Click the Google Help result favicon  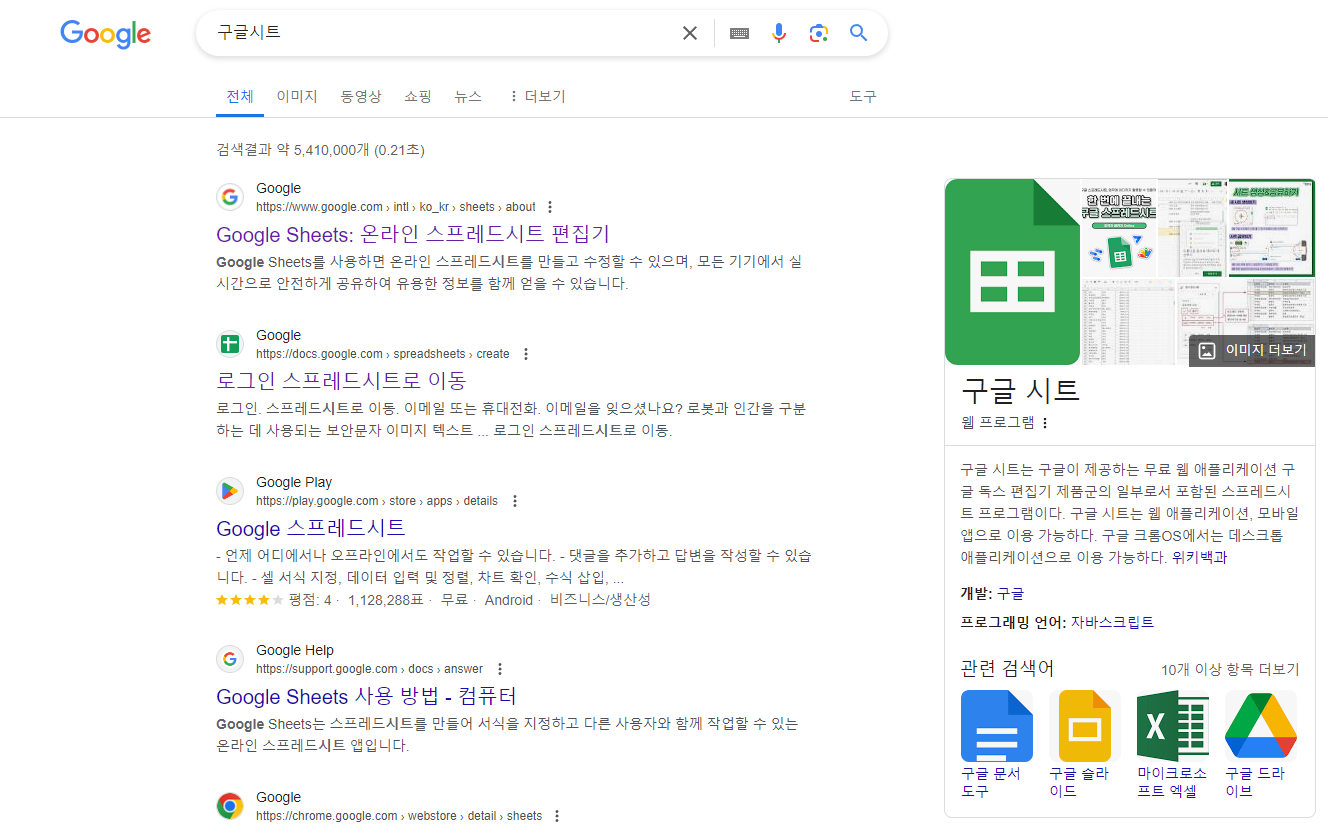point(230,659)
